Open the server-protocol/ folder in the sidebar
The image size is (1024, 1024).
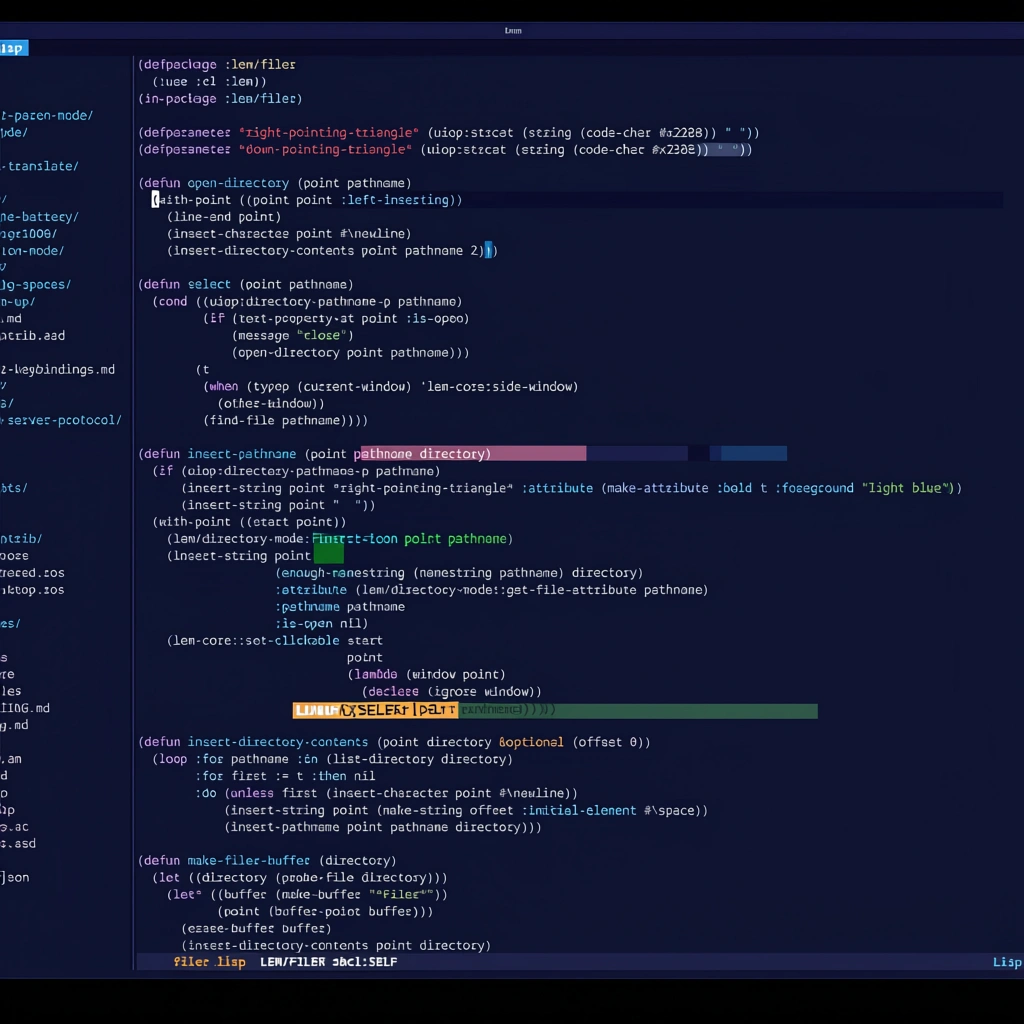click(62, 420)
